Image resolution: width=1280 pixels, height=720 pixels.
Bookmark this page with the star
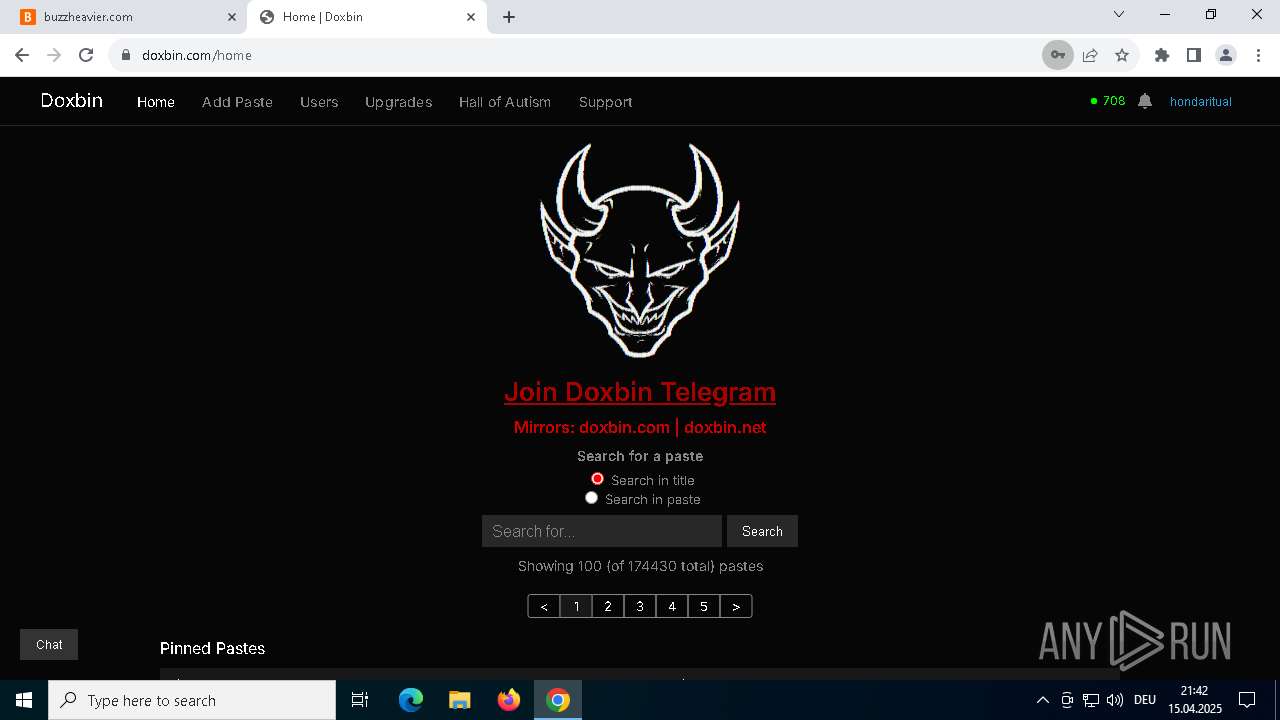click(x=1122, y=55)
